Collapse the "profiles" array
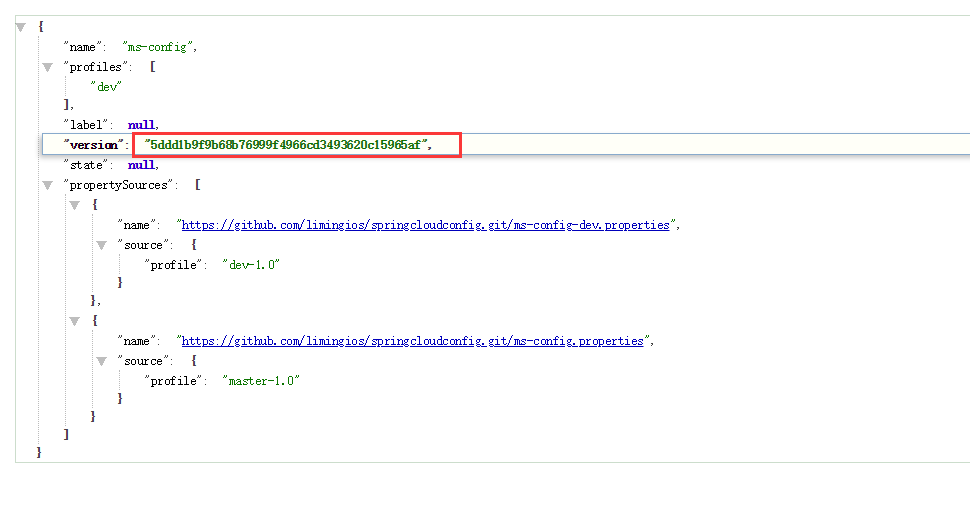This screenshot has width=970, height=513. click(48, 67)
